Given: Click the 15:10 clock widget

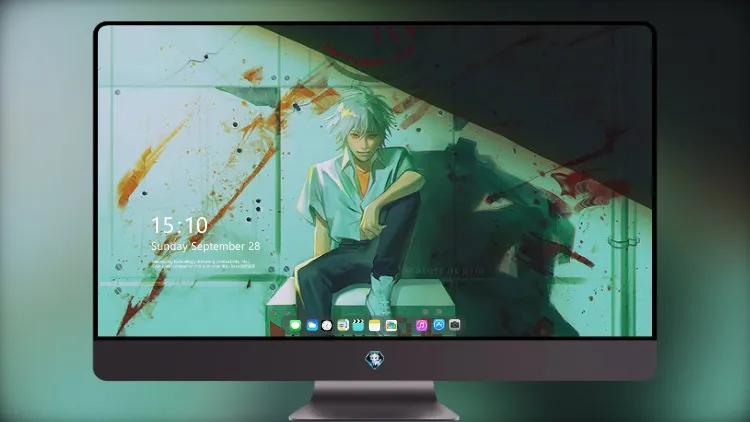Looking at the screenshot, I should [x=179, y=225].
